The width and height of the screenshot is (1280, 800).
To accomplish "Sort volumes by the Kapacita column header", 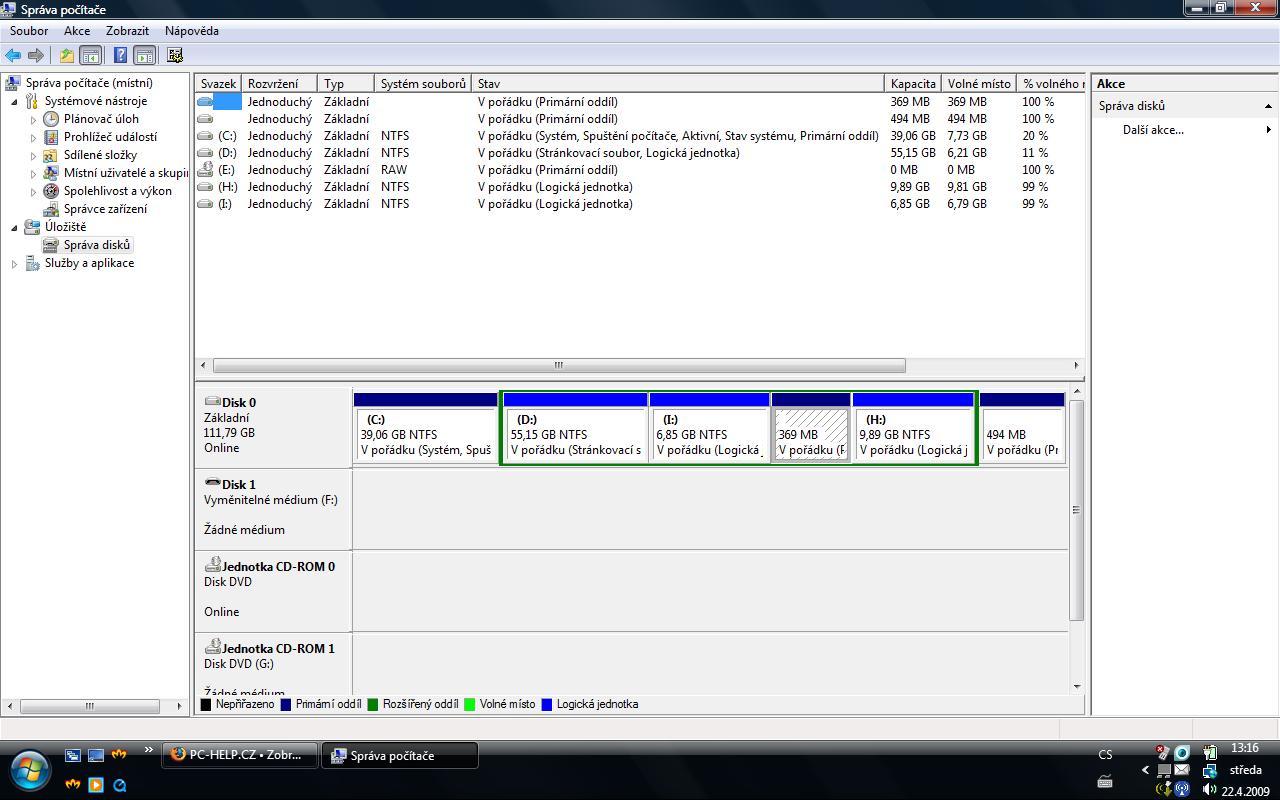I will (913, 84).
